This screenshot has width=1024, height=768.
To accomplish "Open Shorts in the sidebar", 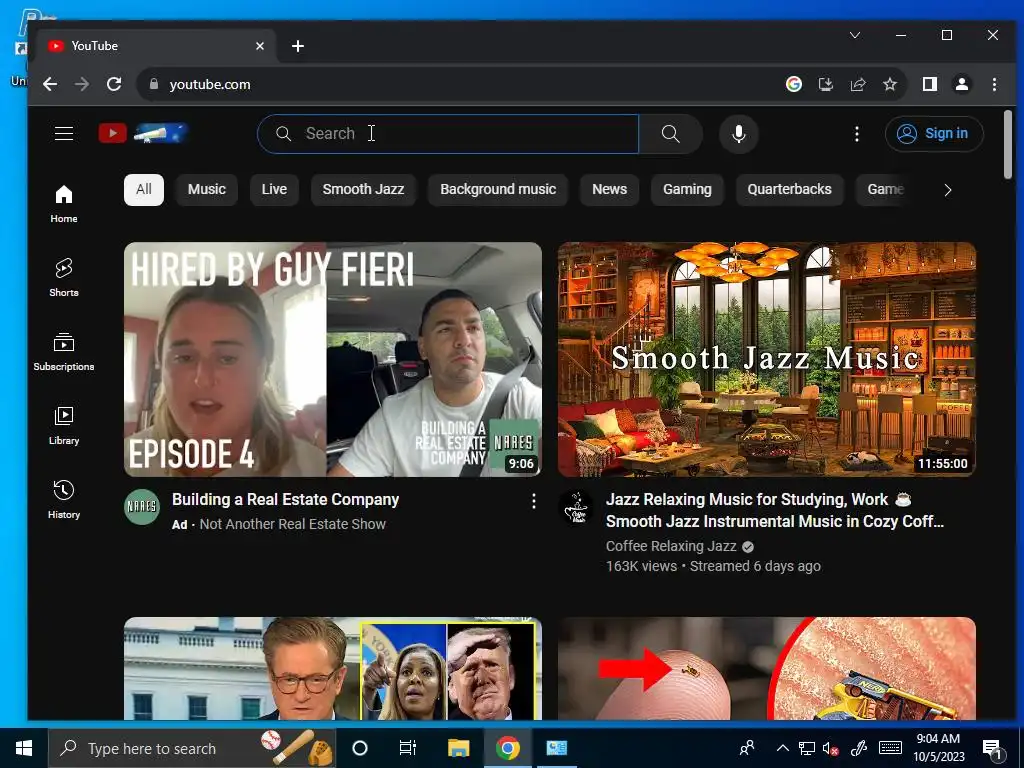I will coord(64,278).
